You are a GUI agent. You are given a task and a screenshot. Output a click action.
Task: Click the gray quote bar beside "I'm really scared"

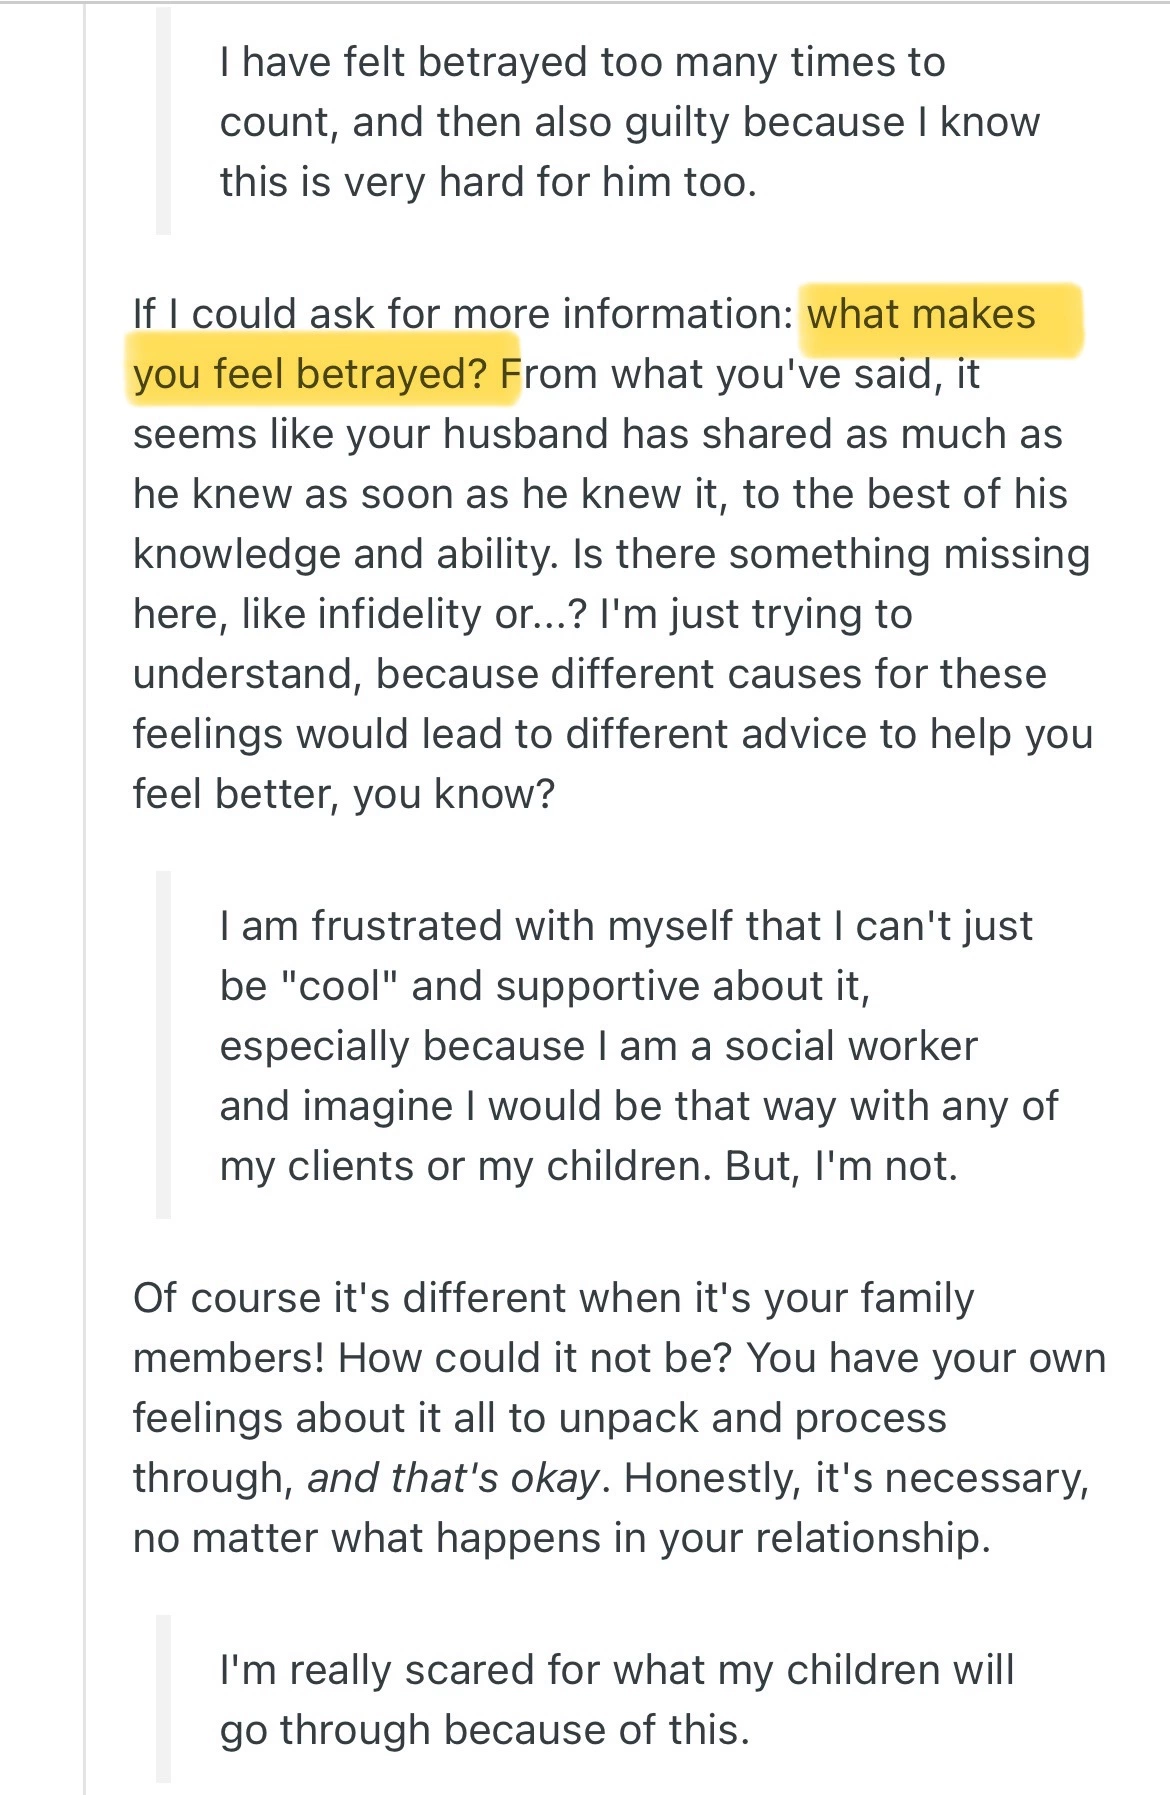[164, 1699]
